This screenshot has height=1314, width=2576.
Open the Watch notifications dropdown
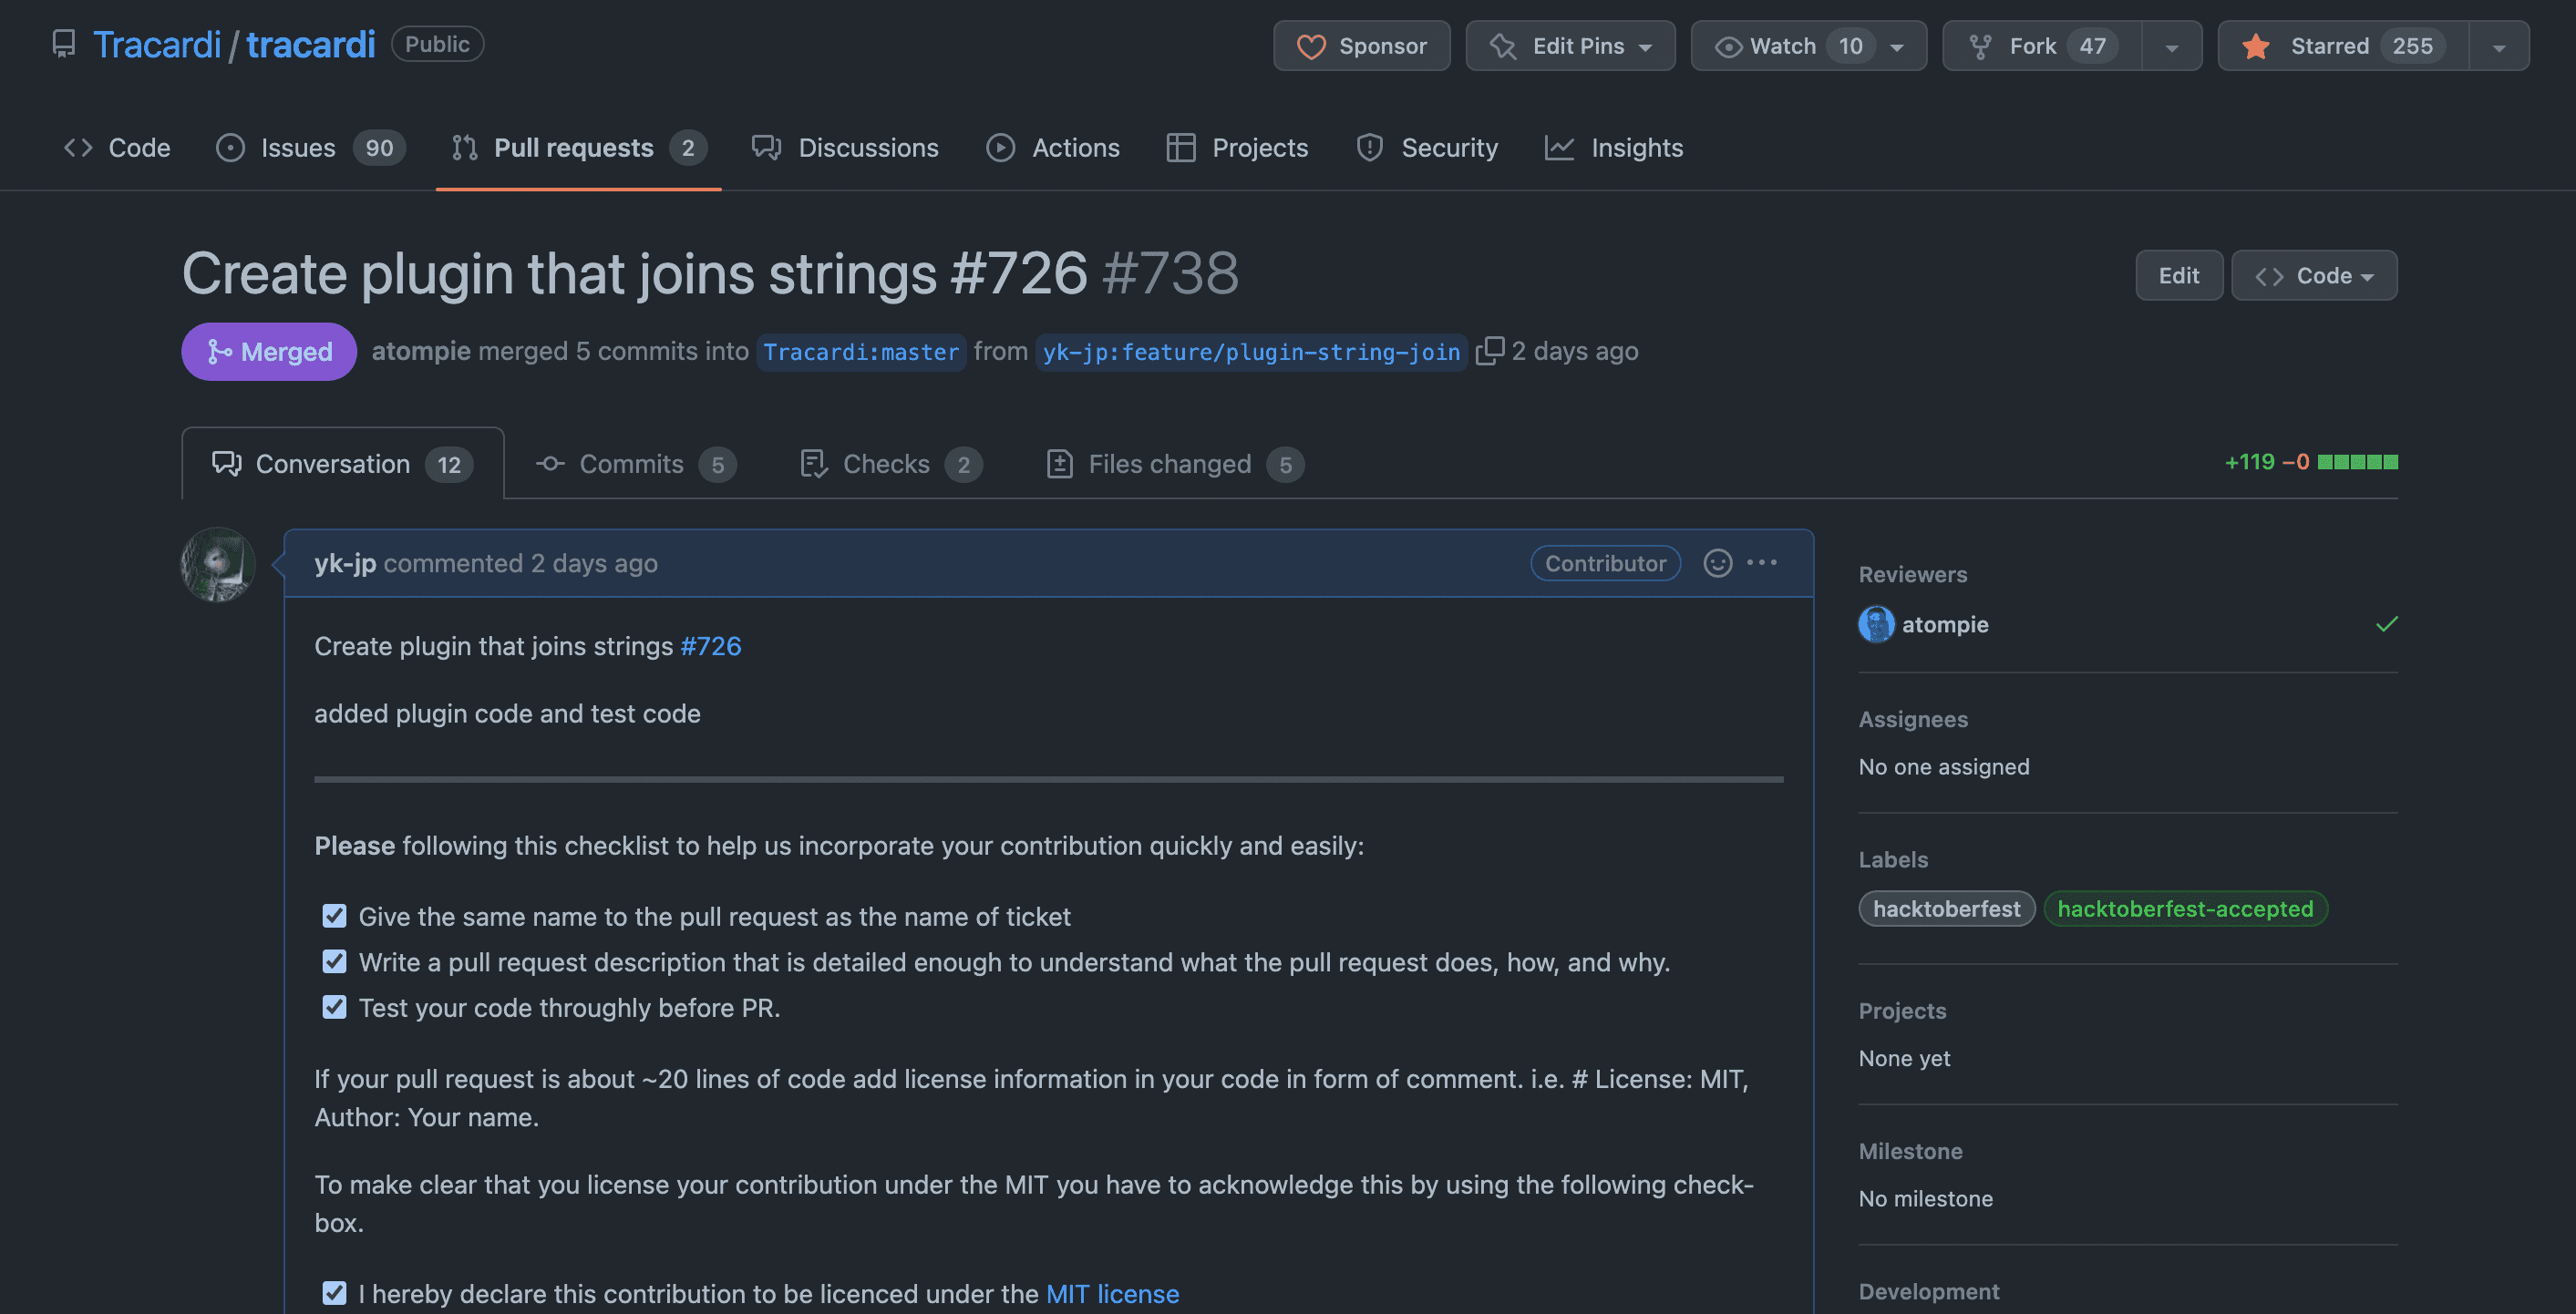click(x=1808, y=46)
